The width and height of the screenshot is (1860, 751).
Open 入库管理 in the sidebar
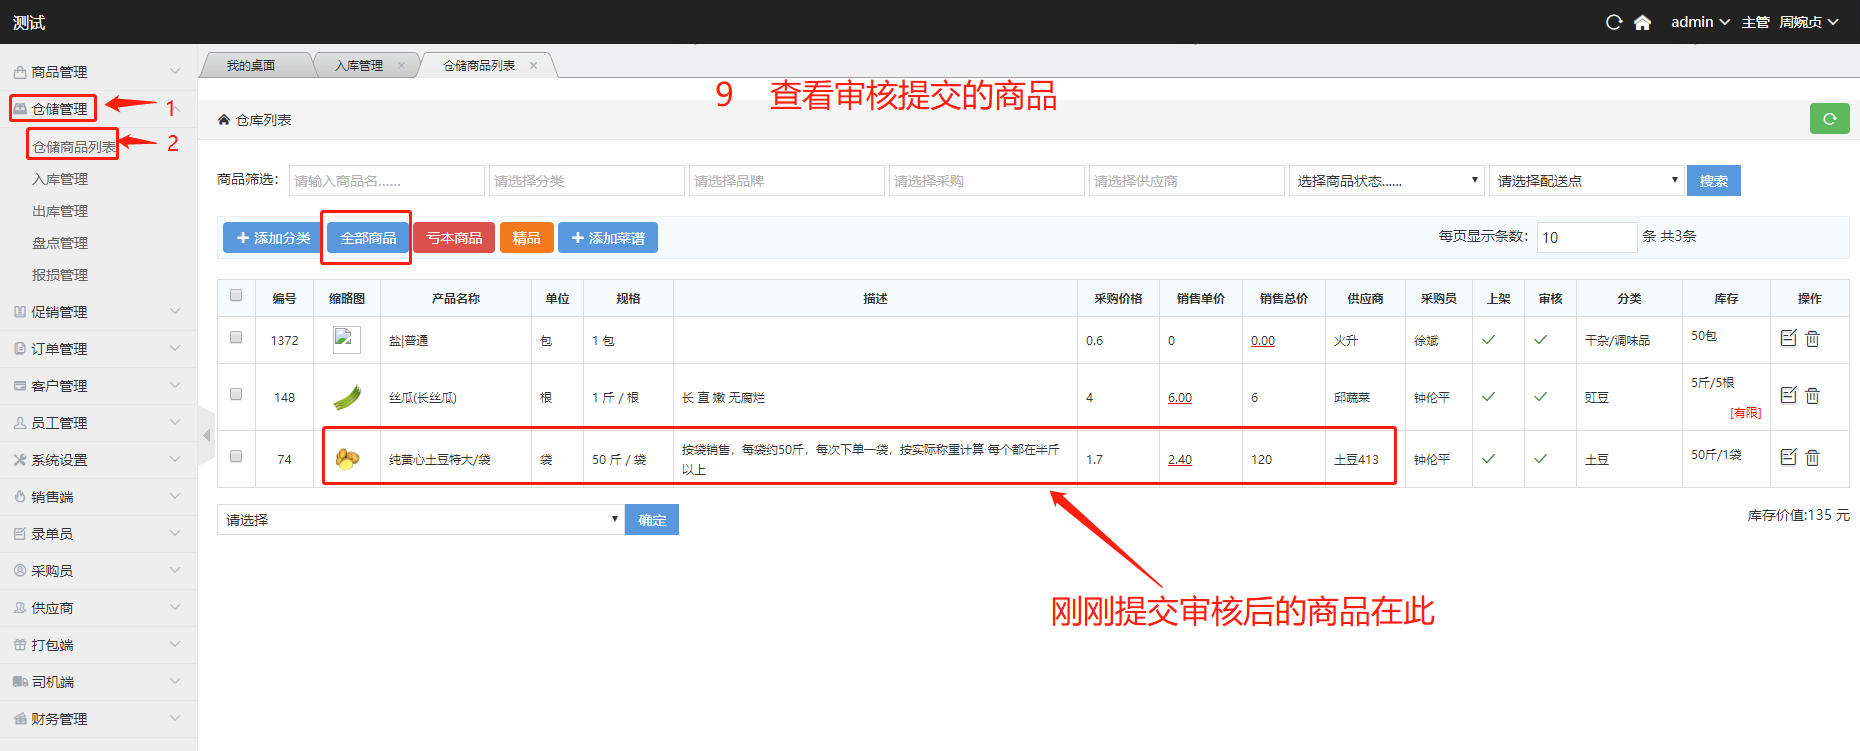[60, 180]
